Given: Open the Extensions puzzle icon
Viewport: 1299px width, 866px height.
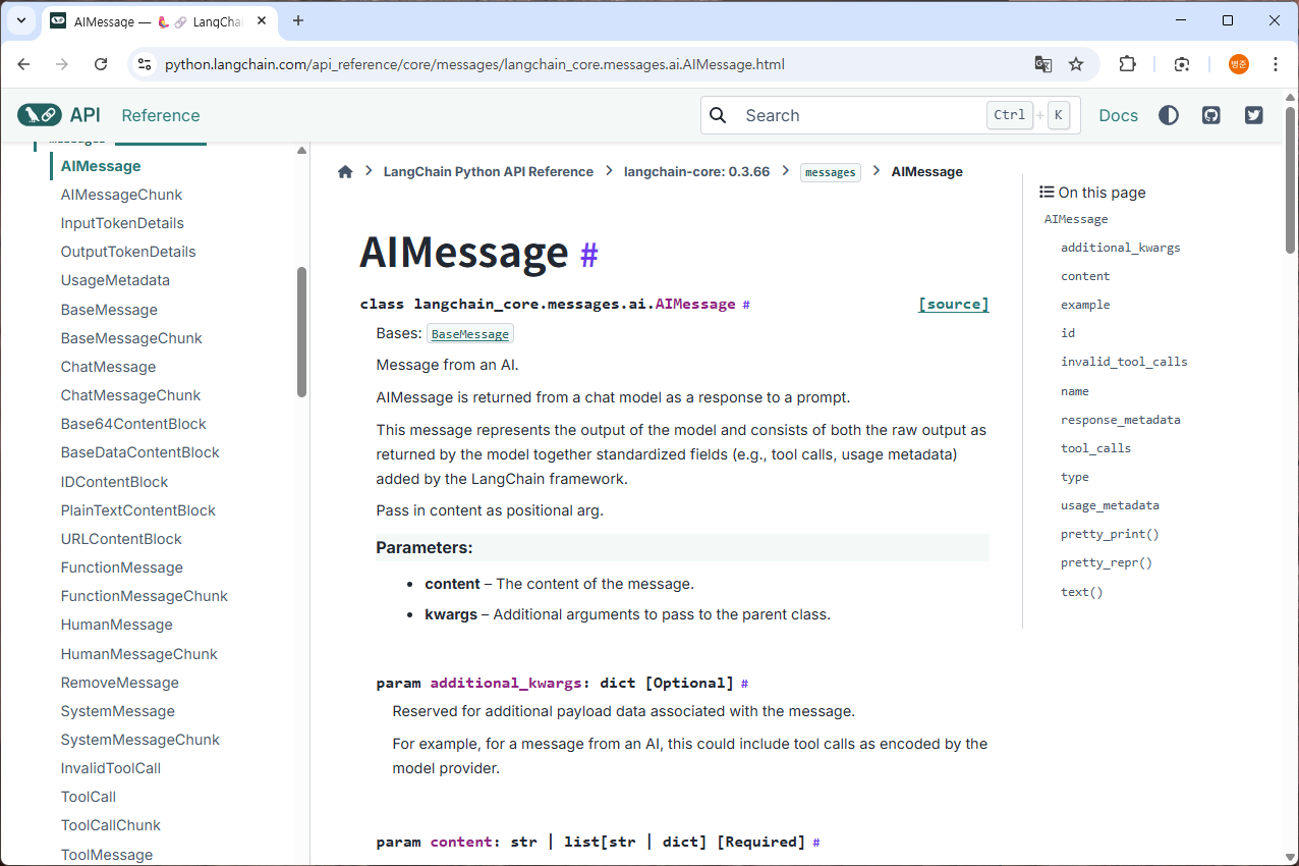Looking at the screenshot, I should tap(1127, 64).
